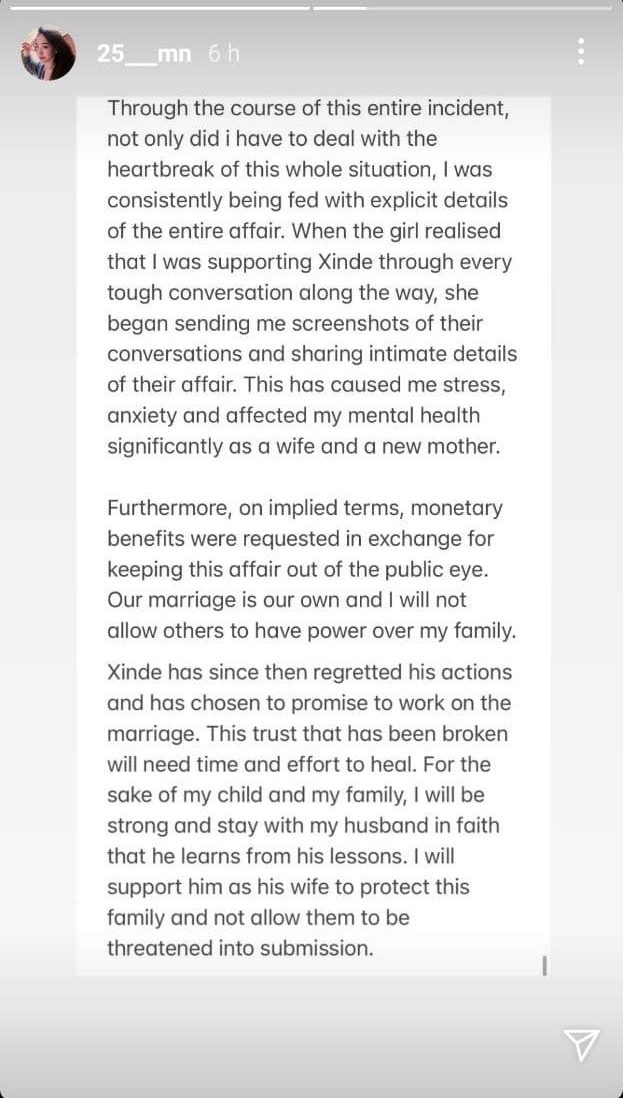
Task: Click the scroll indicator at the text card's bottom right
Action: tap(544, 965)
